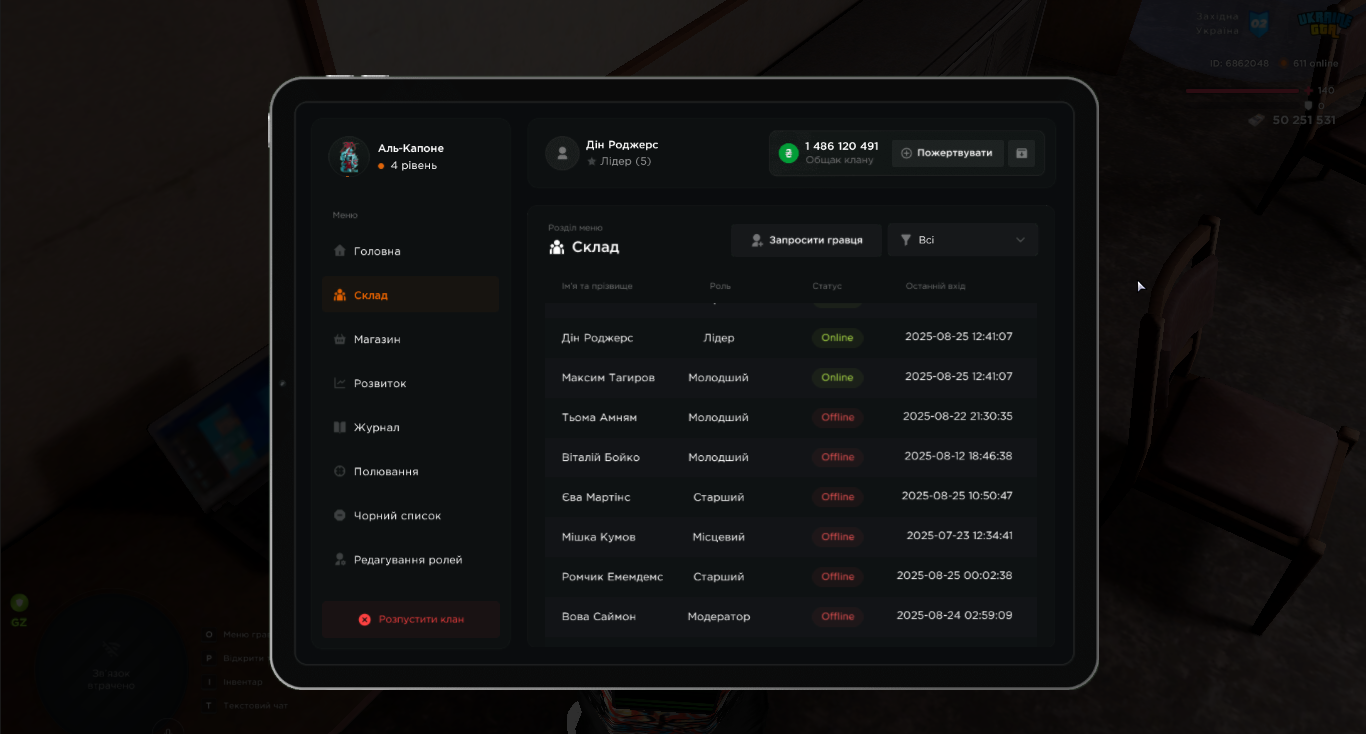The width and height of the screenshot is (1366, 734).
Task: Click the Роль column header
Action: pyautogui.click(x=720, y=286)
